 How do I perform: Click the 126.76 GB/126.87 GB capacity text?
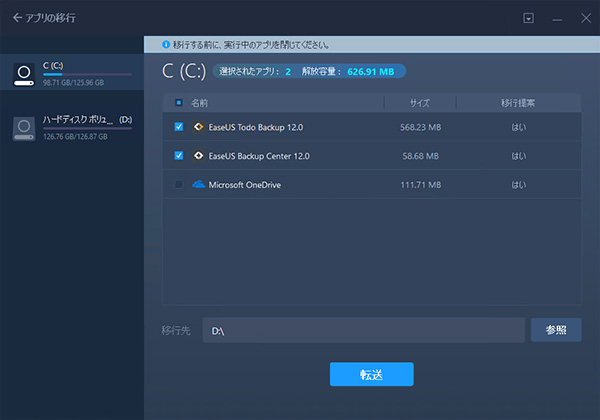tap(75, 137)
